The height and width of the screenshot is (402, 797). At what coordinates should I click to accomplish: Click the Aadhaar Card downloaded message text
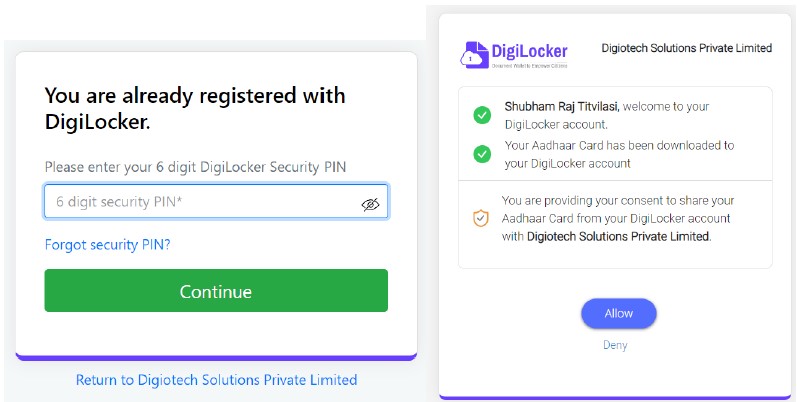(620, 154)
